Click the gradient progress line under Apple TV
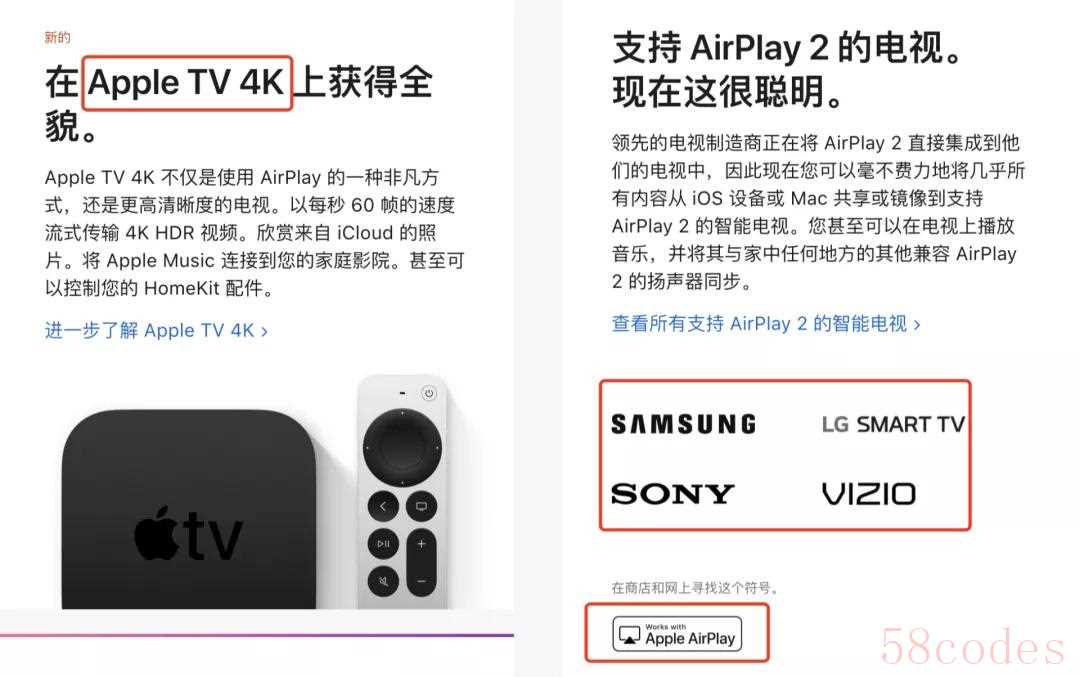 pos(257,635)
